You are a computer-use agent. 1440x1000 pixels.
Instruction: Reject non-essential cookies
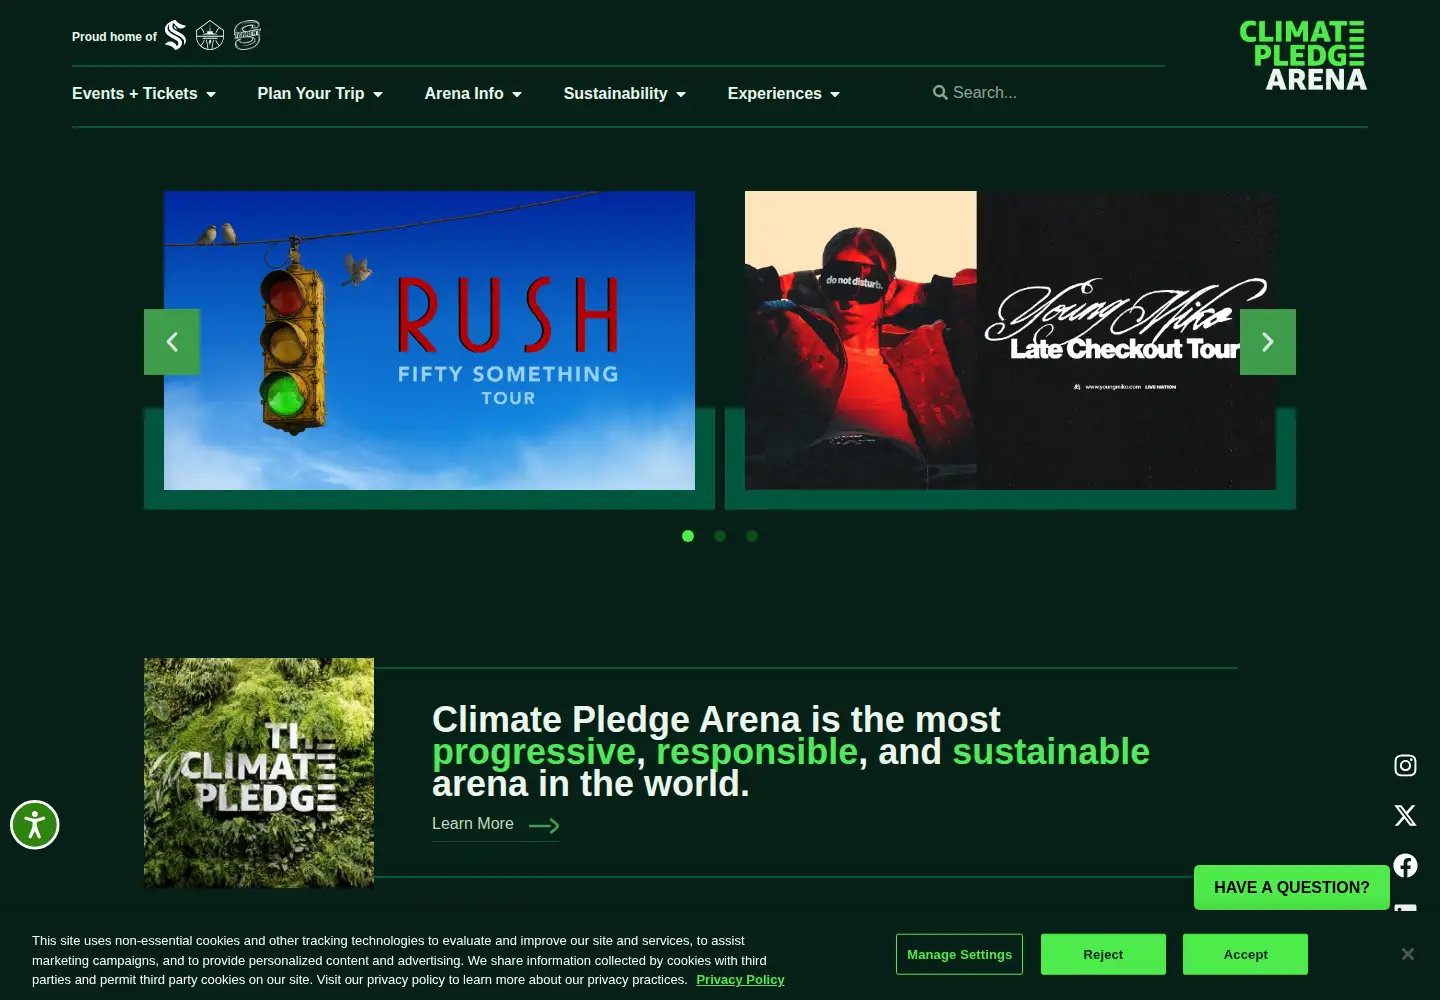click(1103, 954)
